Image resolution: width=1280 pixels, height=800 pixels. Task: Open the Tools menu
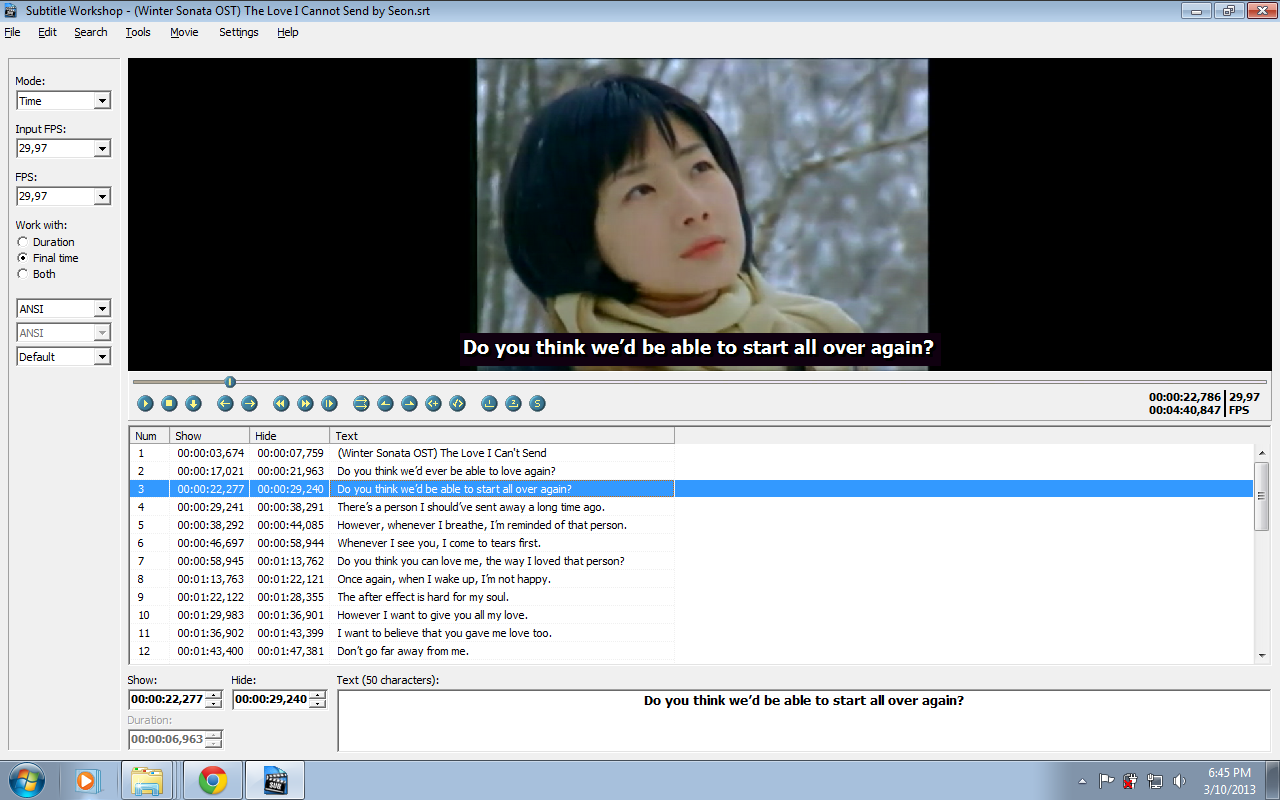(x=138, y=32)
